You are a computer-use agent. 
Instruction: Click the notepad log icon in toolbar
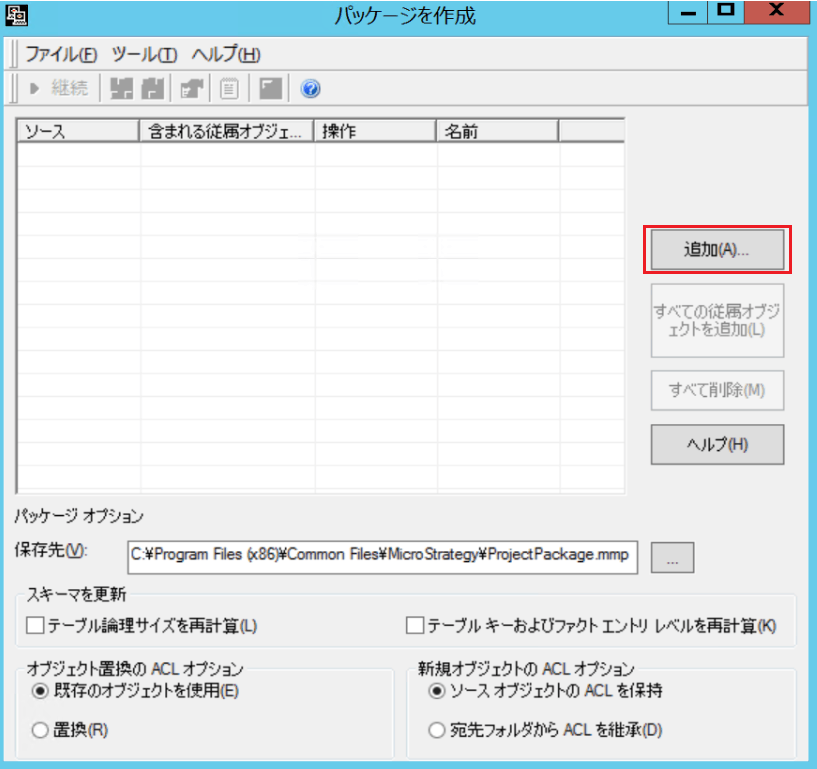tap(229, 88)
